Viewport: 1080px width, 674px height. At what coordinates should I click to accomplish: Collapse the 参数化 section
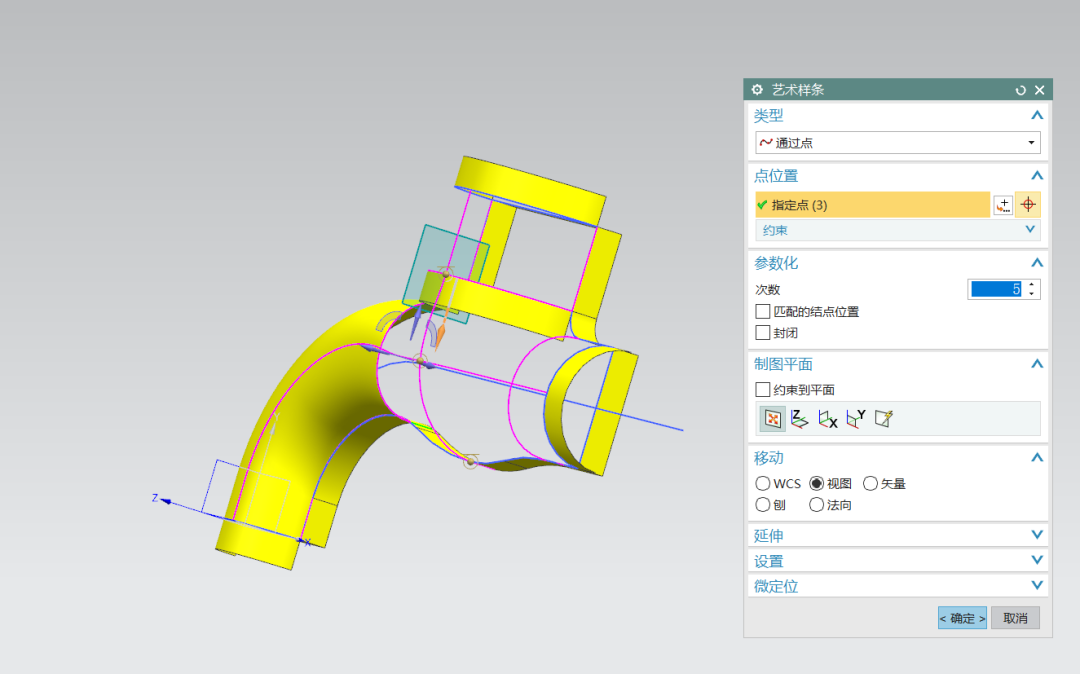tap(1037, 263)
